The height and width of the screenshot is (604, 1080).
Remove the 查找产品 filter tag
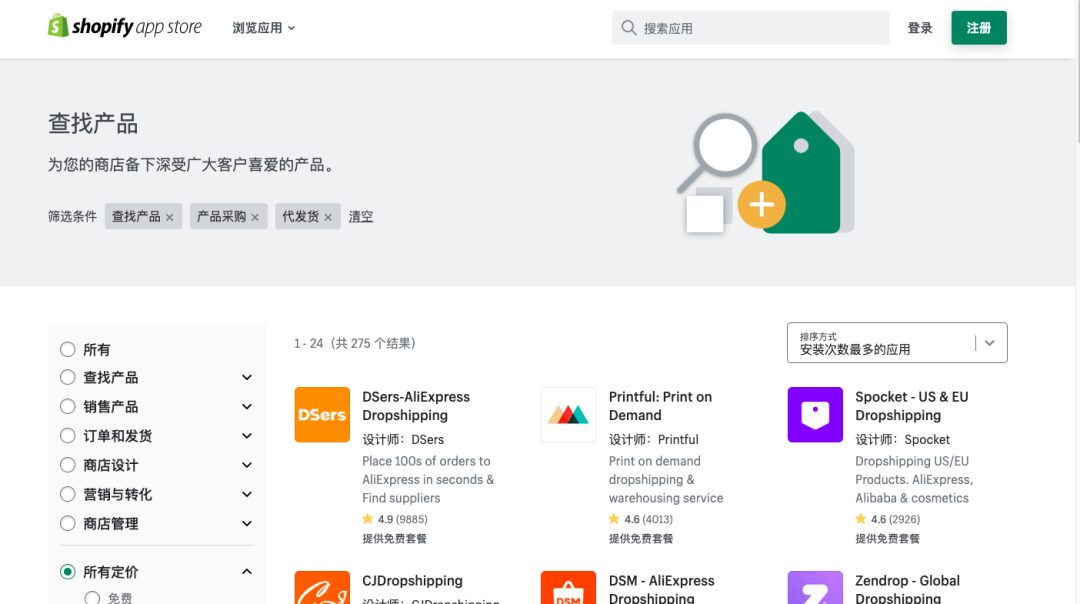169,217
